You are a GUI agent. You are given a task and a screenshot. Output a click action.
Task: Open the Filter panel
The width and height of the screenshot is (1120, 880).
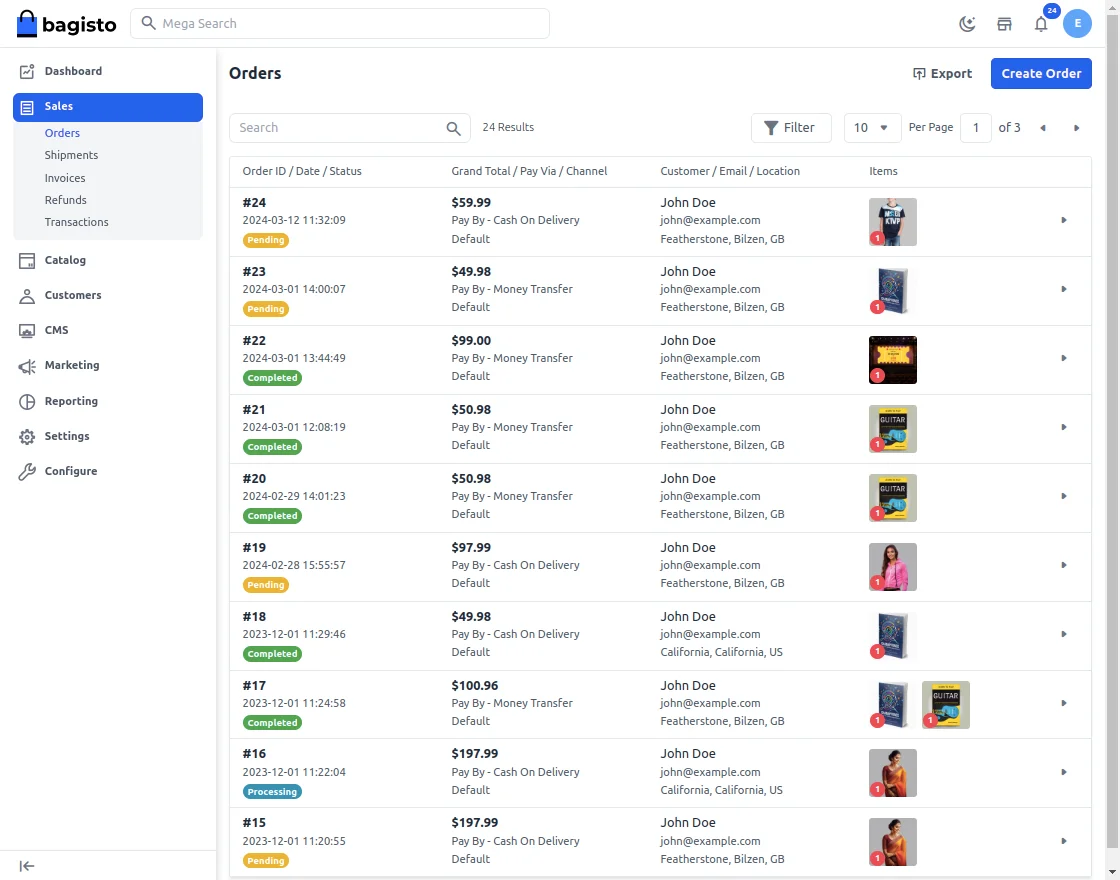click(791, 127)
